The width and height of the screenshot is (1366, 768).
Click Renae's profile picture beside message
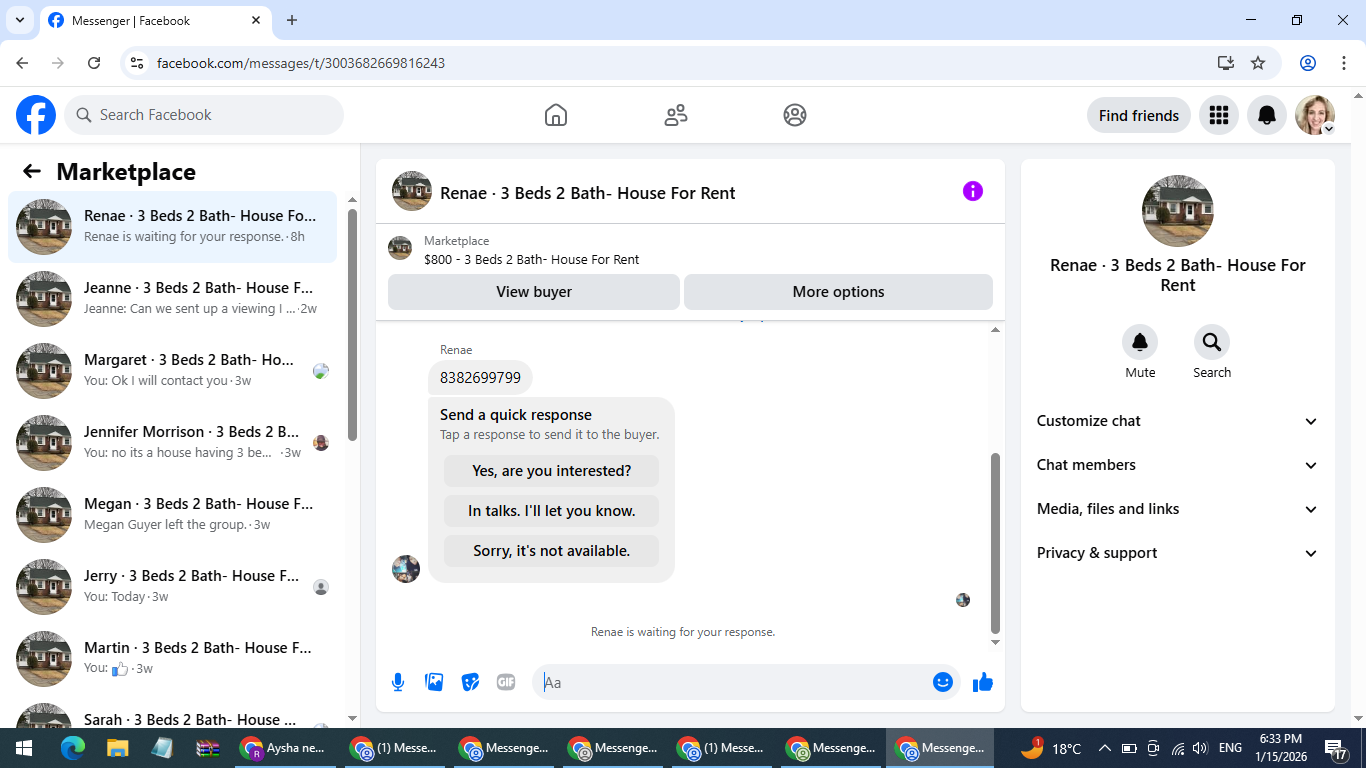point(406,569)
